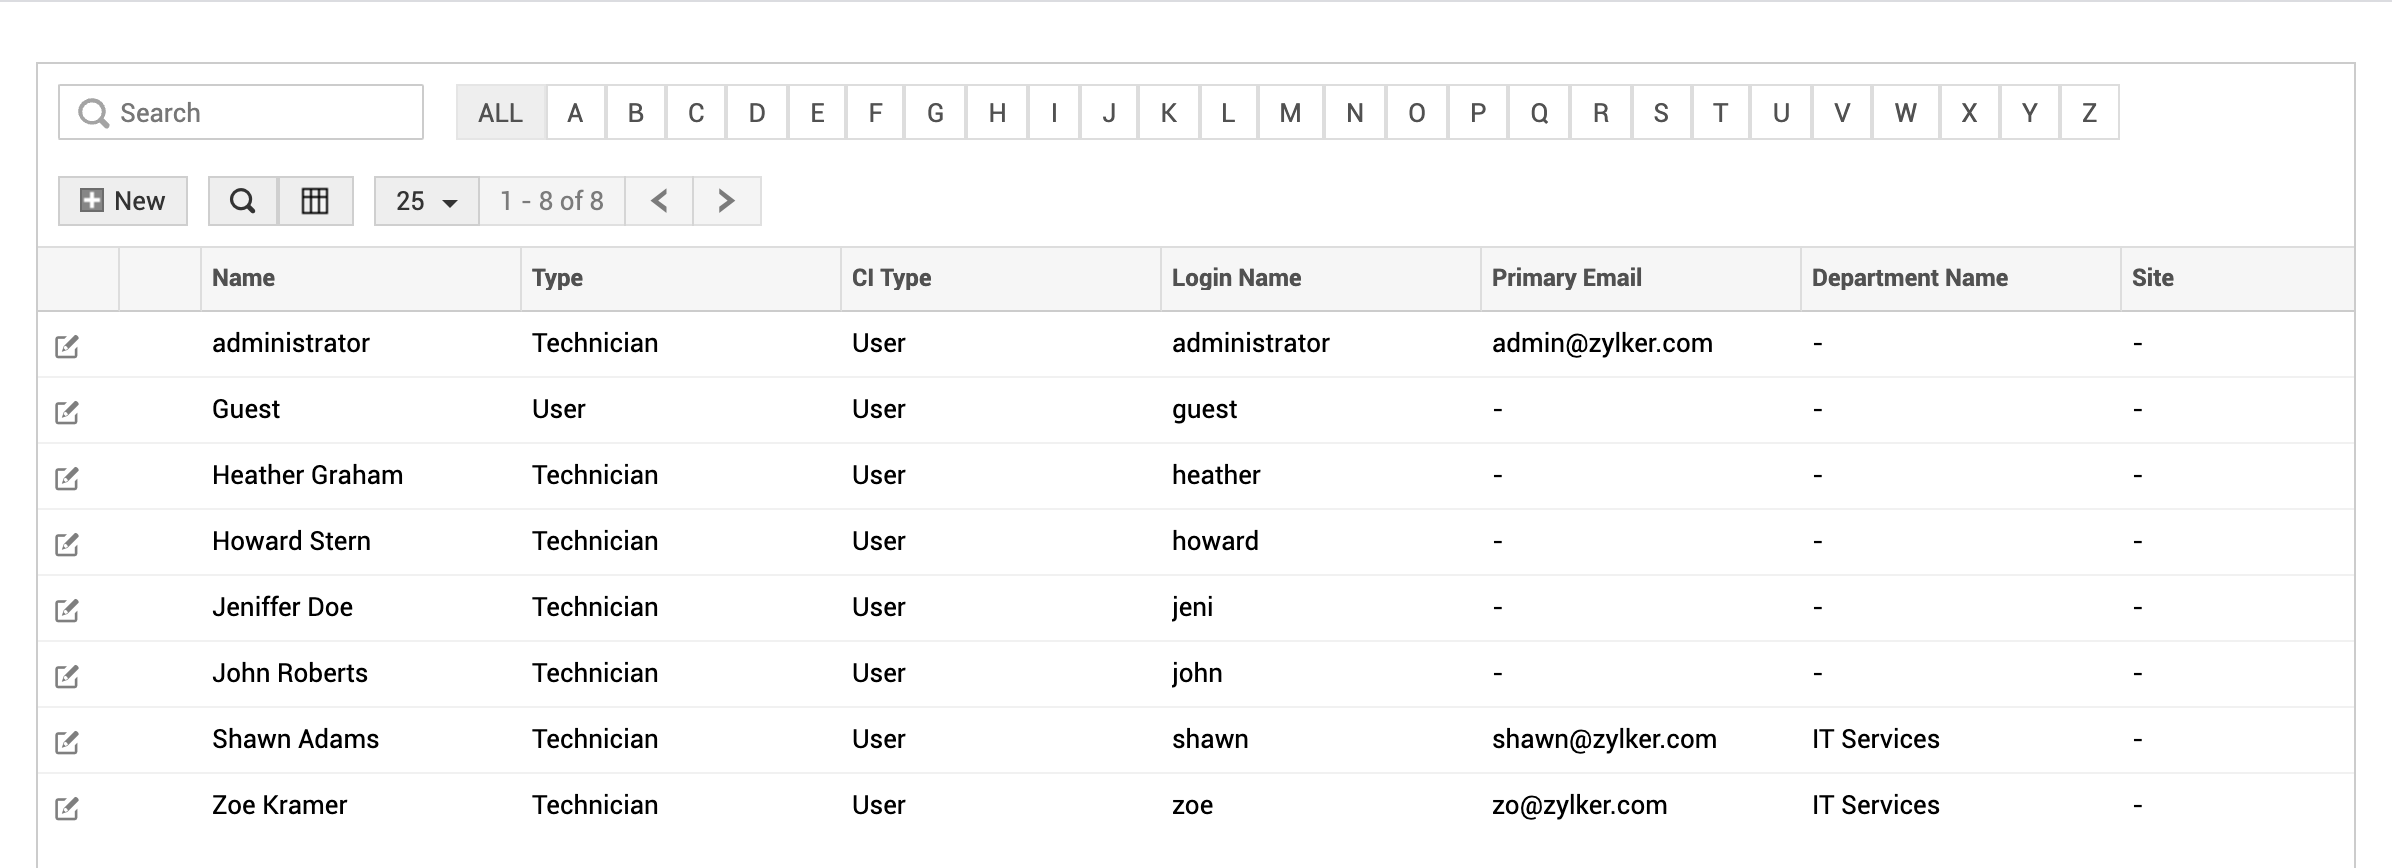Select the ALL alphabet filter
This screenshot has height=868, width=2392.
tap(500, 113)
